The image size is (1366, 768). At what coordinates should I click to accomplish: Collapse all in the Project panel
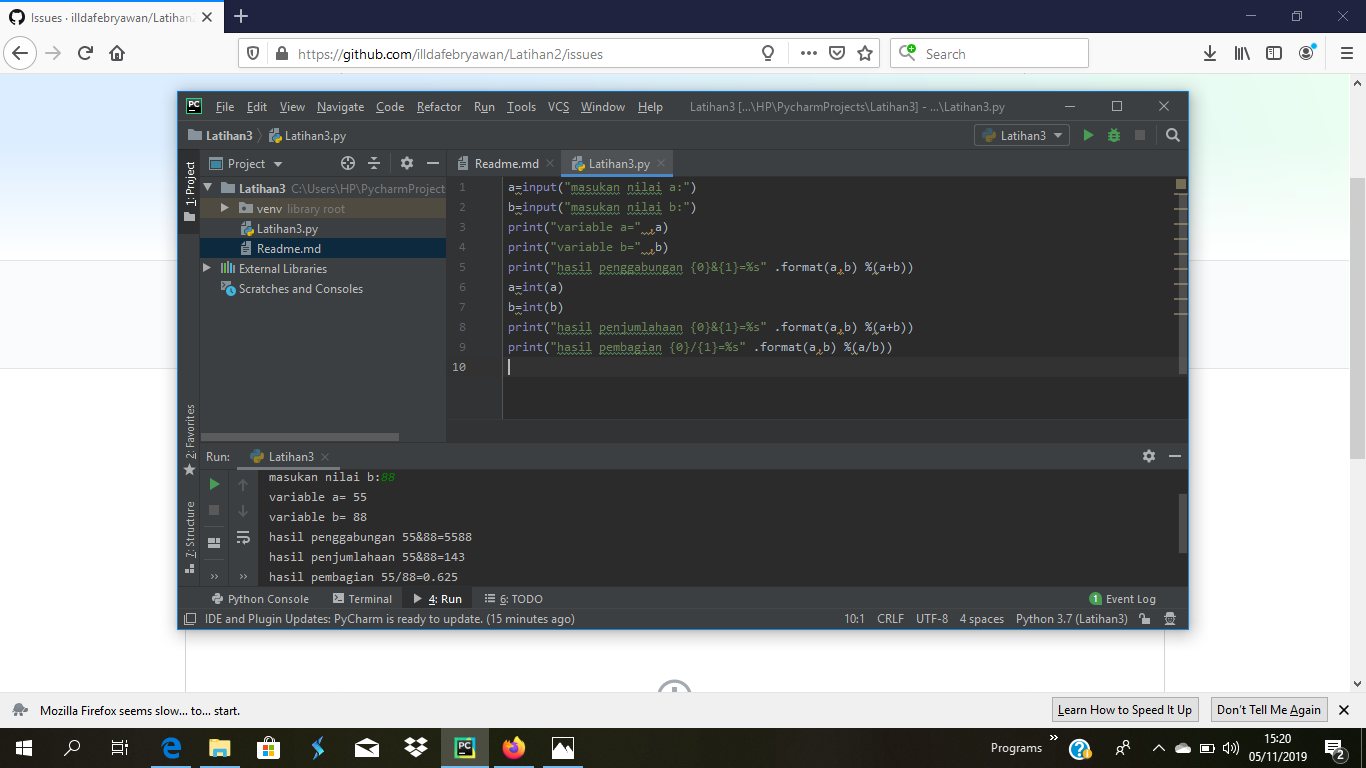pos(374,163)
